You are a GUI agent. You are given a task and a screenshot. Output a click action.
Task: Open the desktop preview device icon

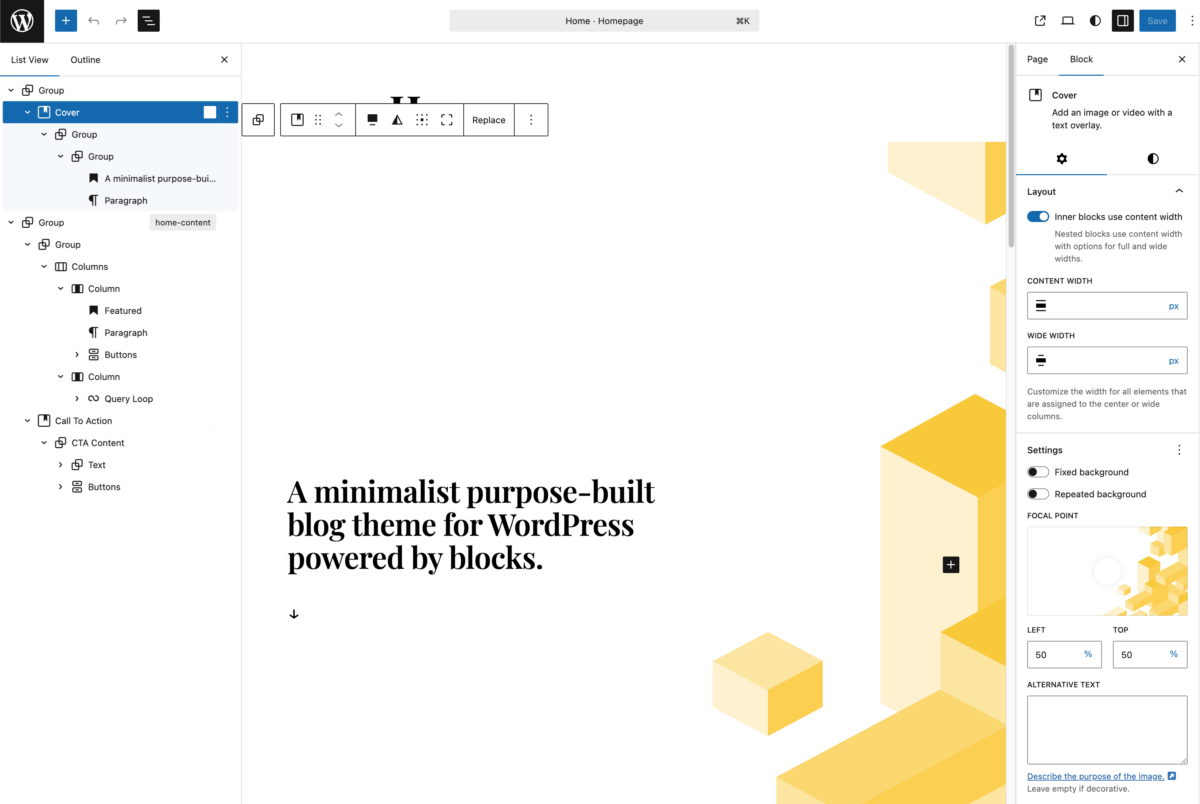pyautogui.click(x=1067, y=20)
